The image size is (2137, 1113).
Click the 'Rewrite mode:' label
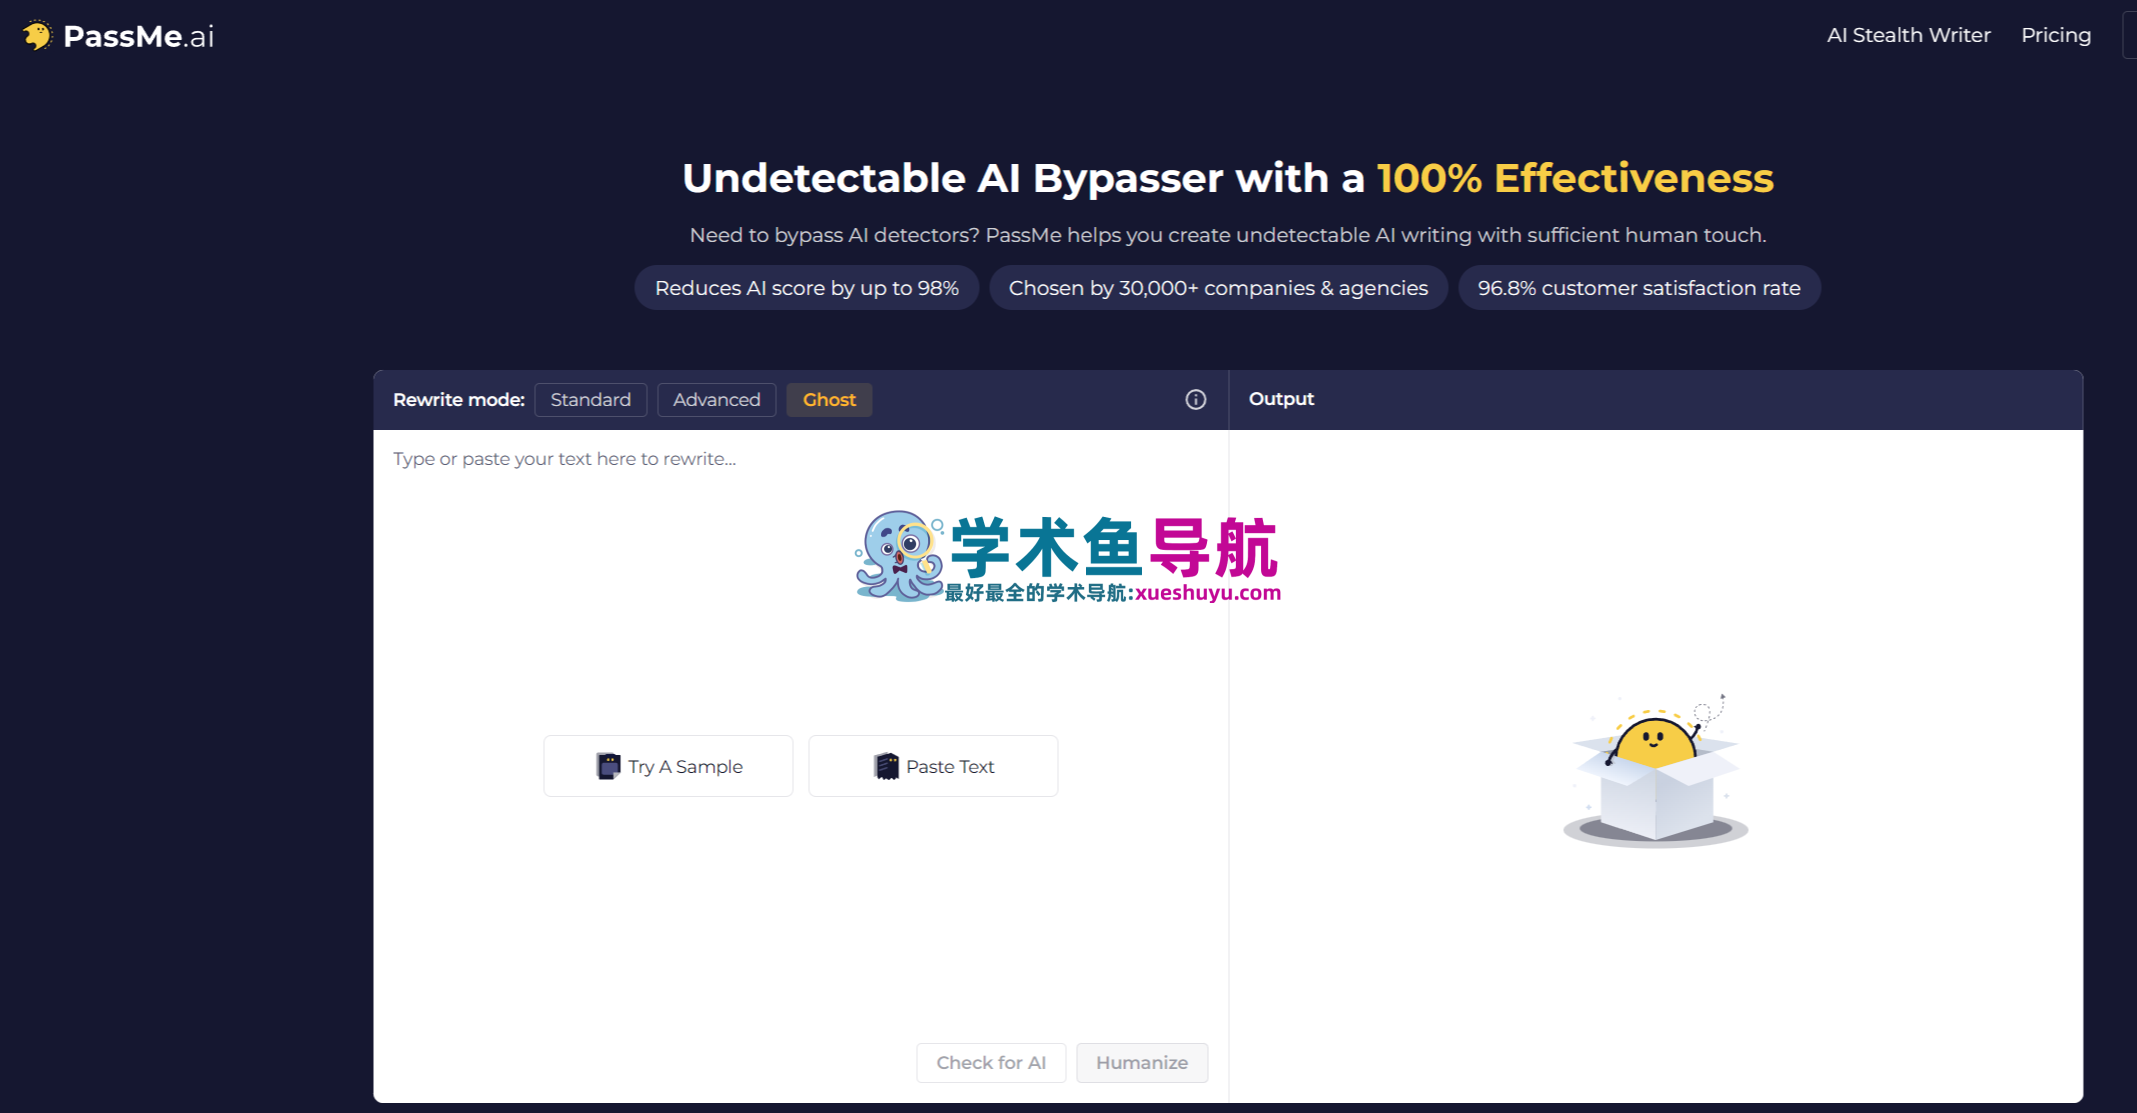point(459,400)
